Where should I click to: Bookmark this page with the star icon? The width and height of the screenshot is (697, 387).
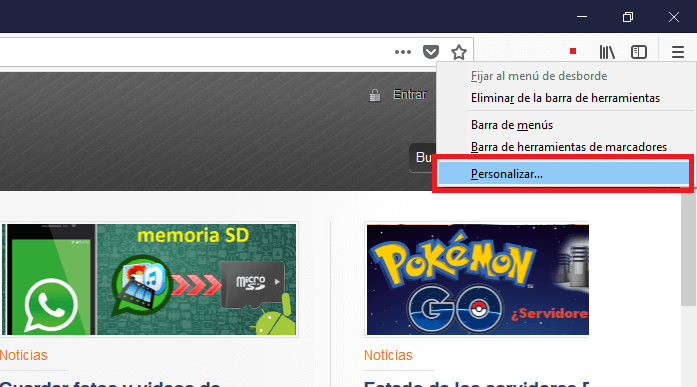[x=459, y=52]
